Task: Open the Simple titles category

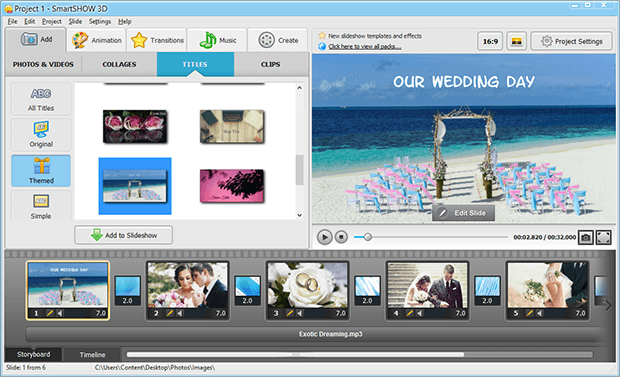Action: click(41, 206)
